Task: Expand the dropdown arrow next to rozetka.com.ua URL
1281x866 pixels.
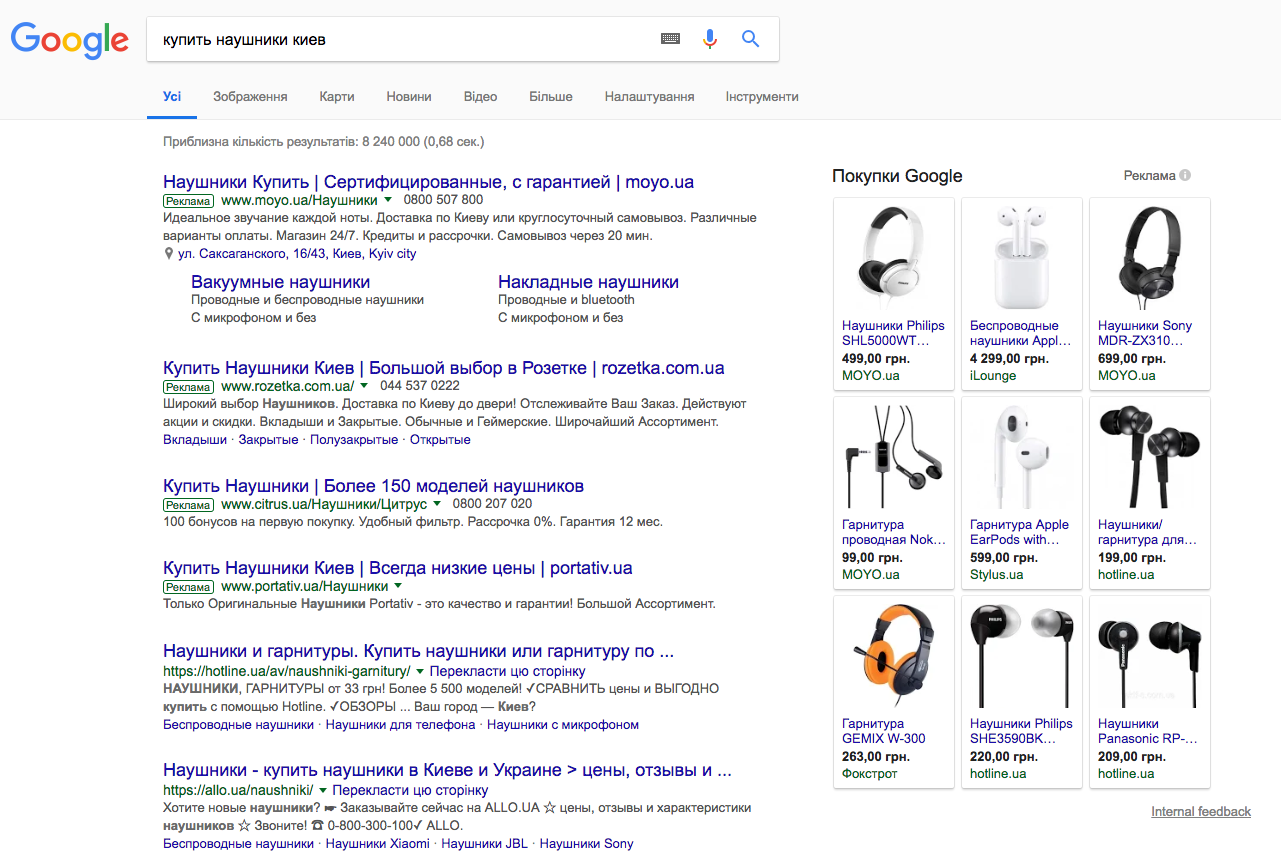Action: click(364, 386)
